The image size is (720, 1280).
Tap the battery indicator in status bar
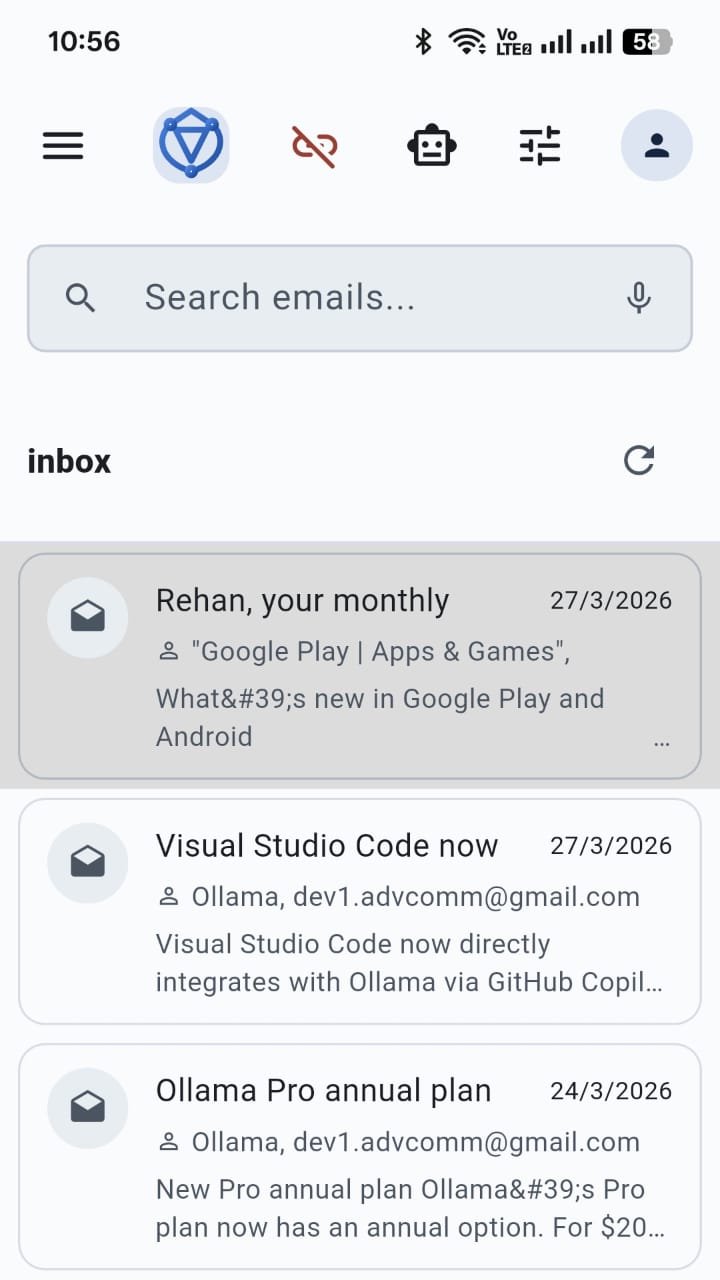647,42
